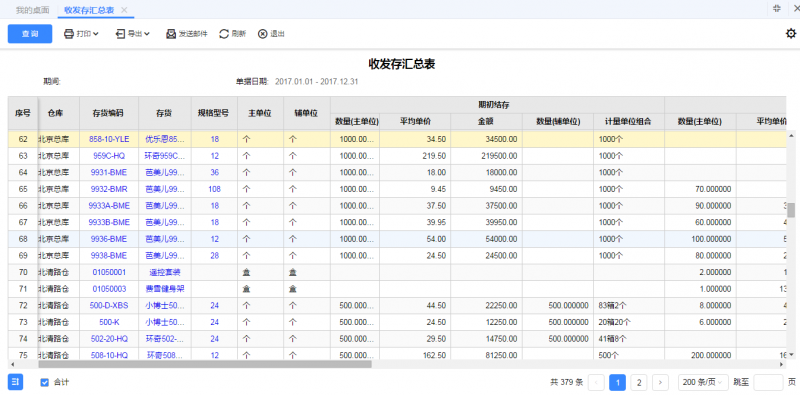Viewport: 800px width, 395px height.
Task: Click the 主单位 column header
Action: (x=260, y=113)
